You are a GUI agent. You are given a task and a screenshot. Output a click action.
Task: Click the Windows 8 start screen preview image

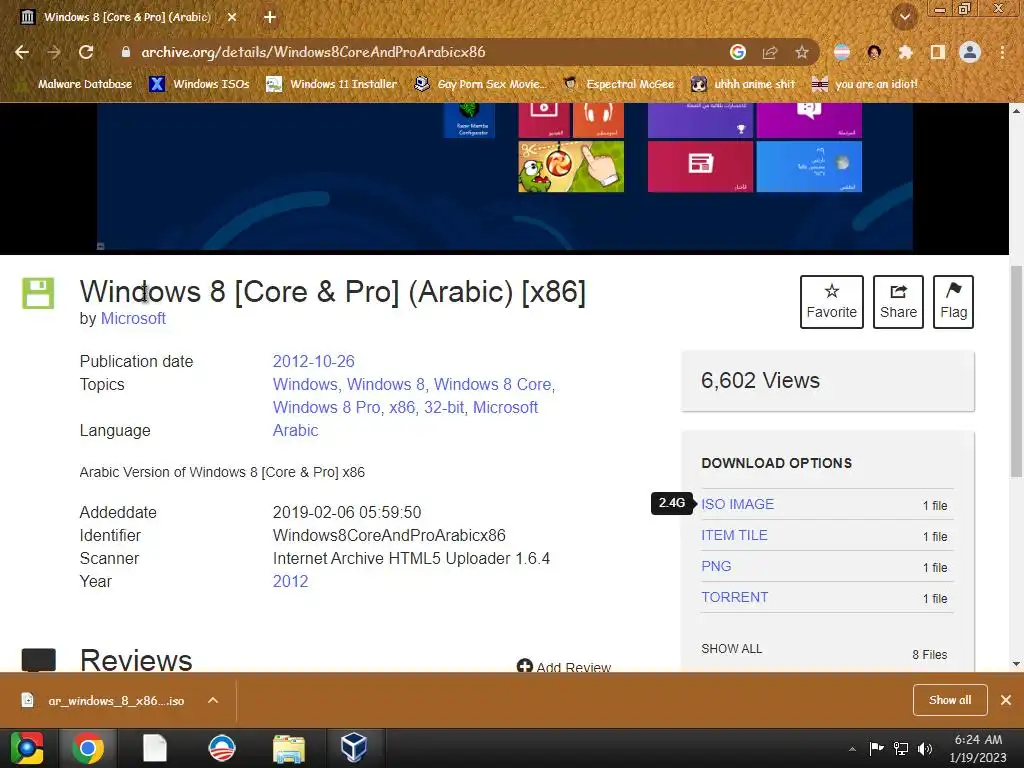pyautogui.click(x=504, y=176)
